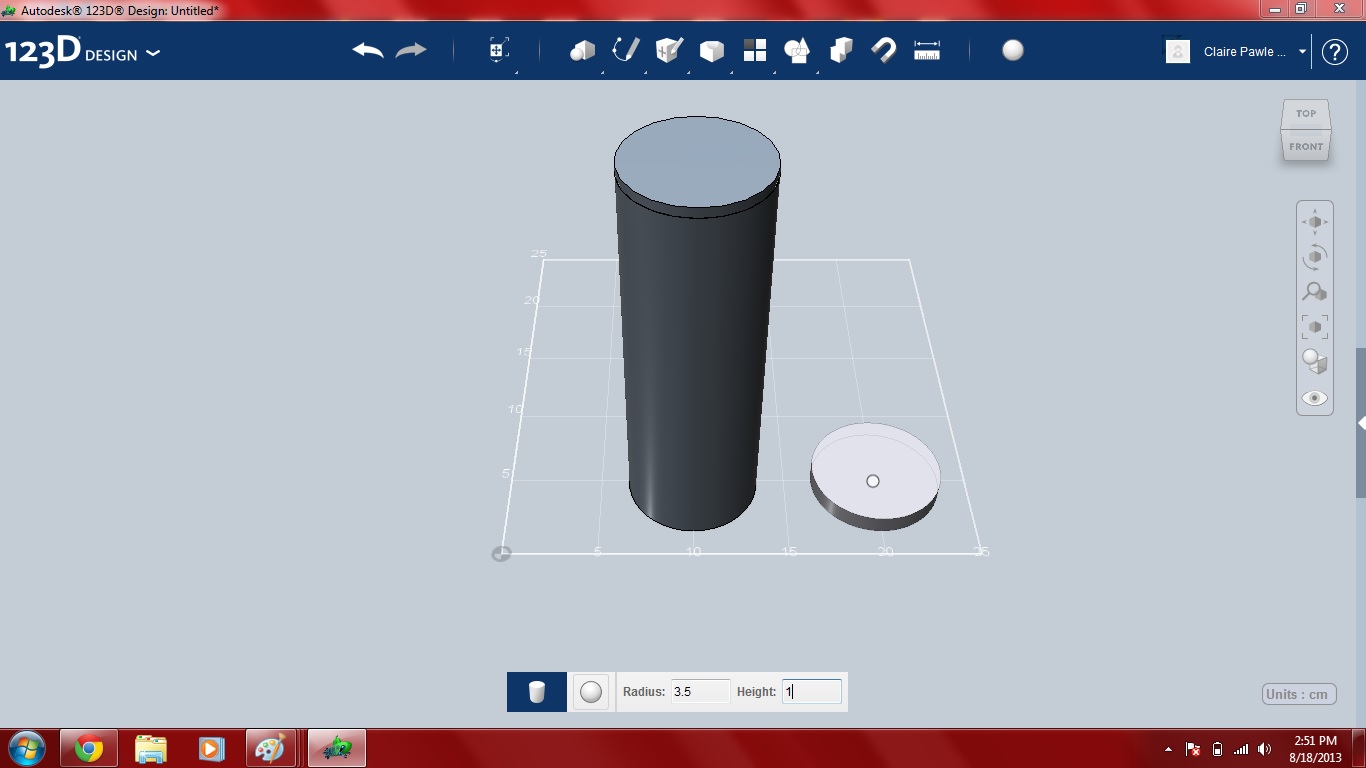
Task: Expand the Claire Pawle account dropdown arrow
Action: click(1302, 52)
